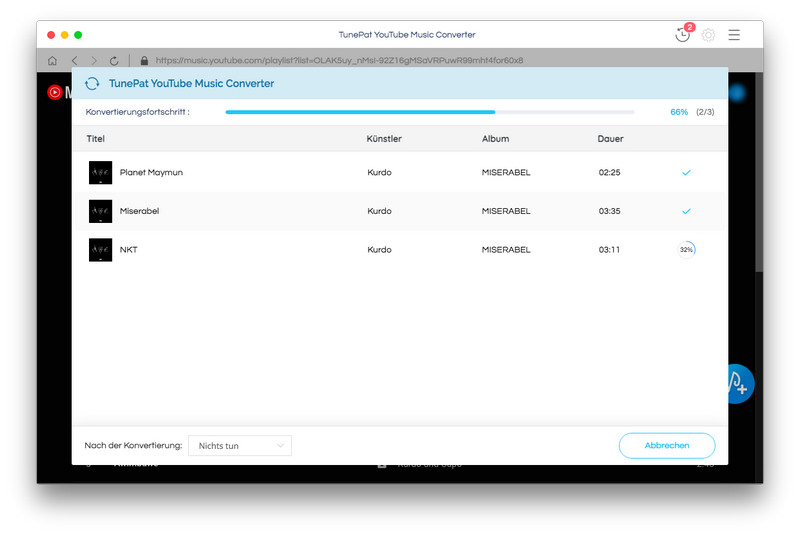Click NKT track album thumbnail
Image resolution: width=800 pixels, height=536 pixels.
101,250
